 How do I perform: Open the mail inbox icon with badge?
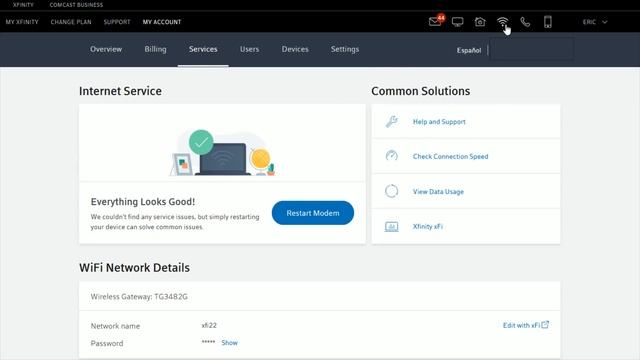click(x=436, y=21)
